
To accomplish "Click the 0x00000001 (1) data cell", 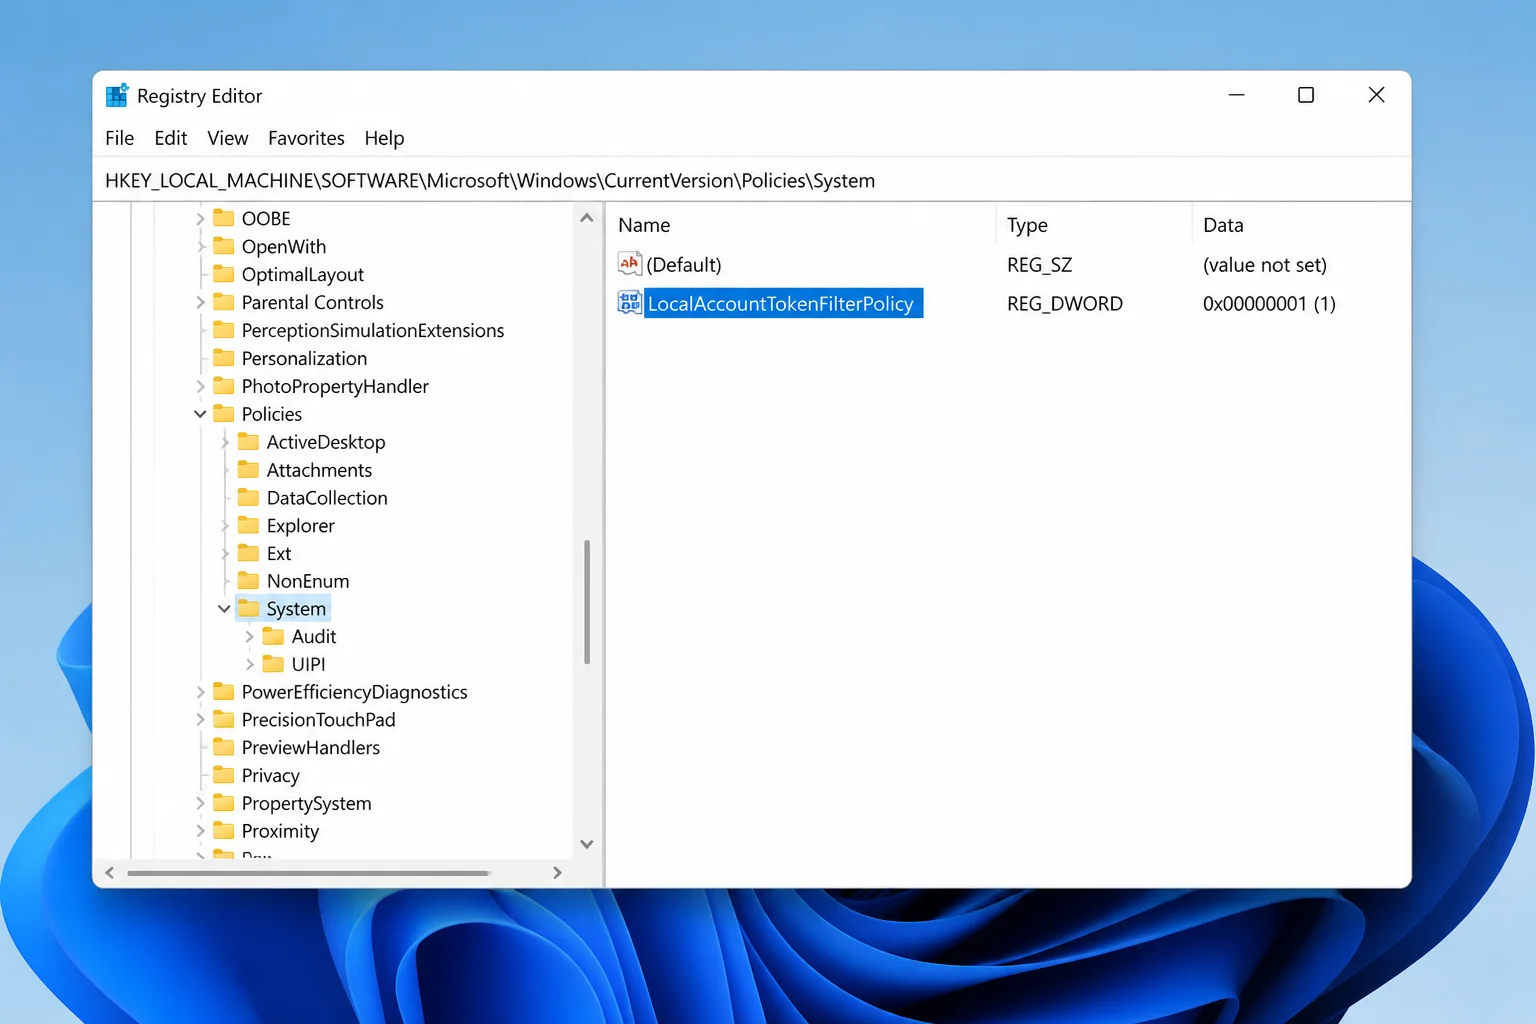I will (1269, 303).
